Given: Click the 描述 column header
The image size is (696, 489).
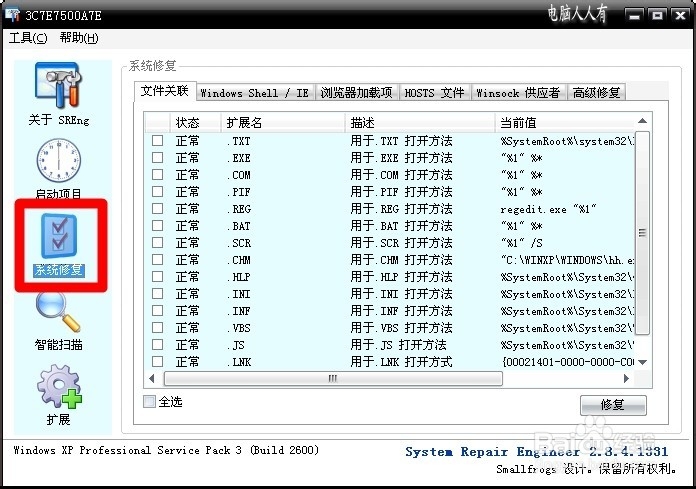Looking at the screenshot, I should tap(420, 122).
